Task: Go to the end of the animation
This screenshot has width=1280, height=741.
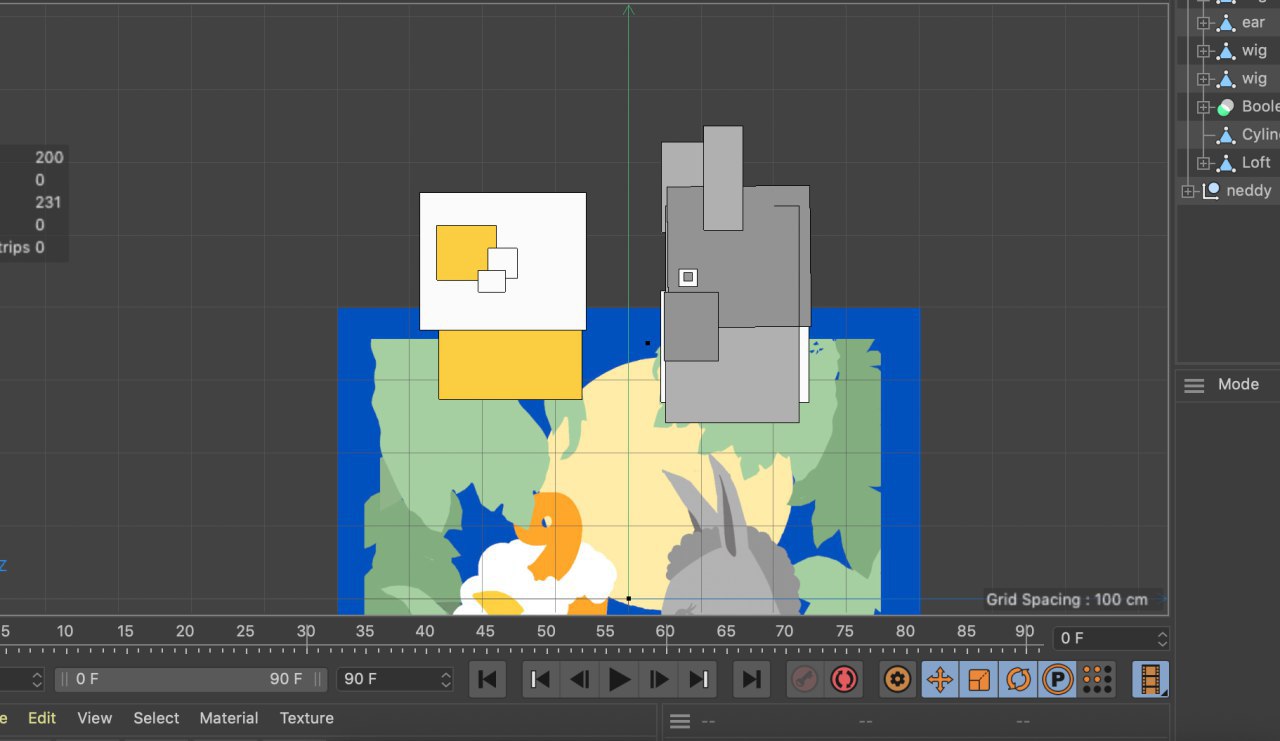Action: pyautogui.click(x=751, y=680)
